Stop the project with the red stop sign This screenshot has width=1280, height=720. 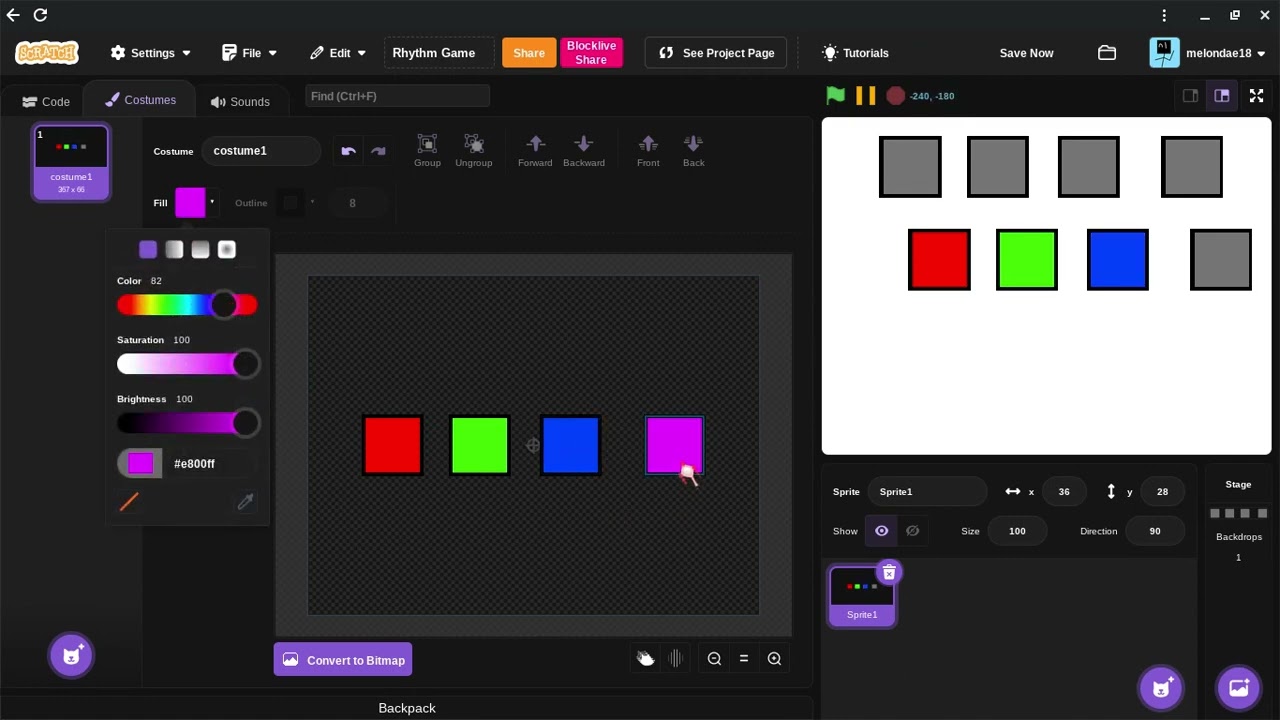[895, 96]
